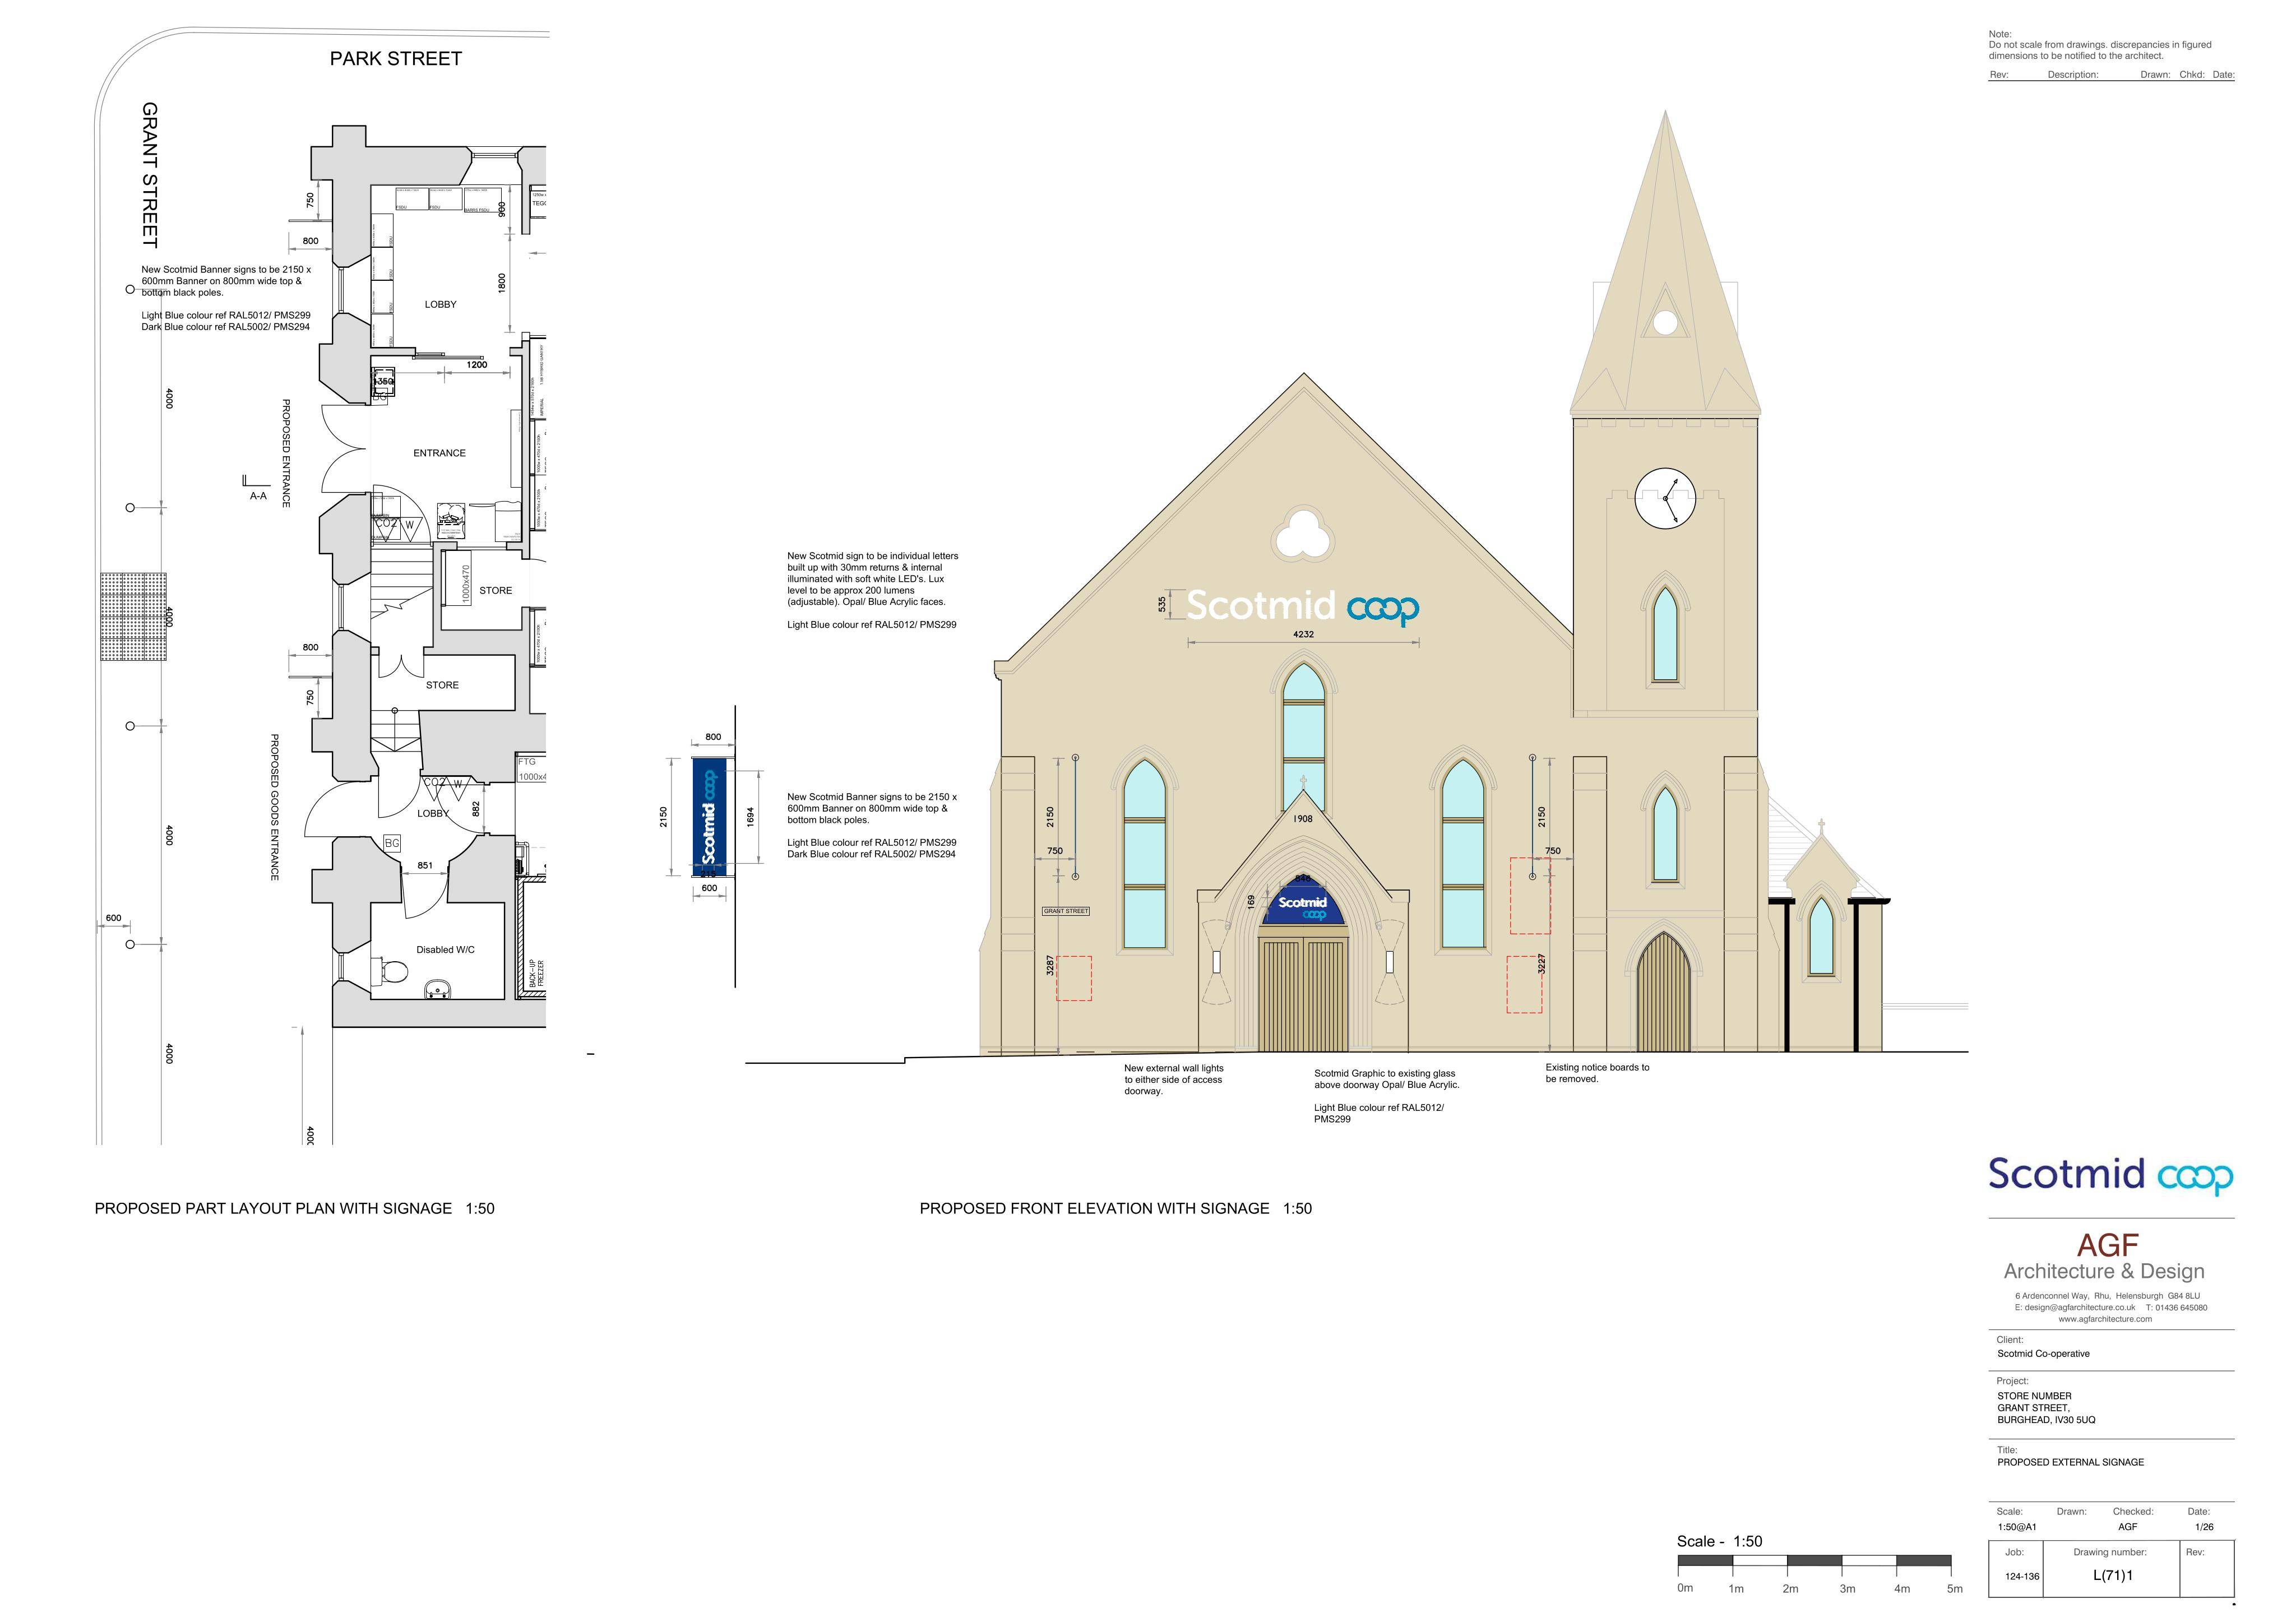Click the www.agfarchitecture.com website link
2296x1622 pixels.
point(2105,1319)
